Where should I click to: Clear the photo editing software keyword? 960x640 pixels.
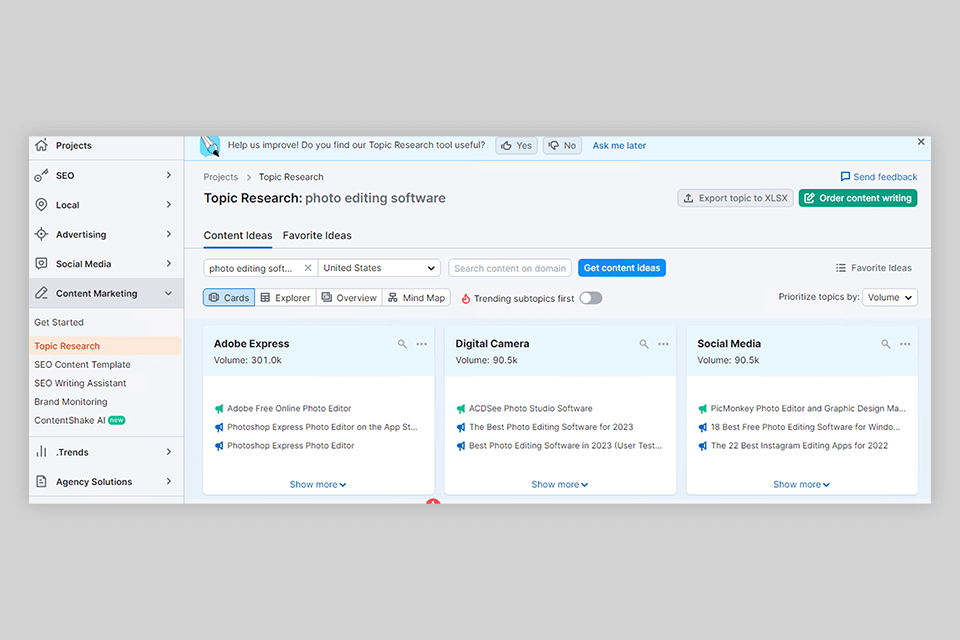[308, 268]
